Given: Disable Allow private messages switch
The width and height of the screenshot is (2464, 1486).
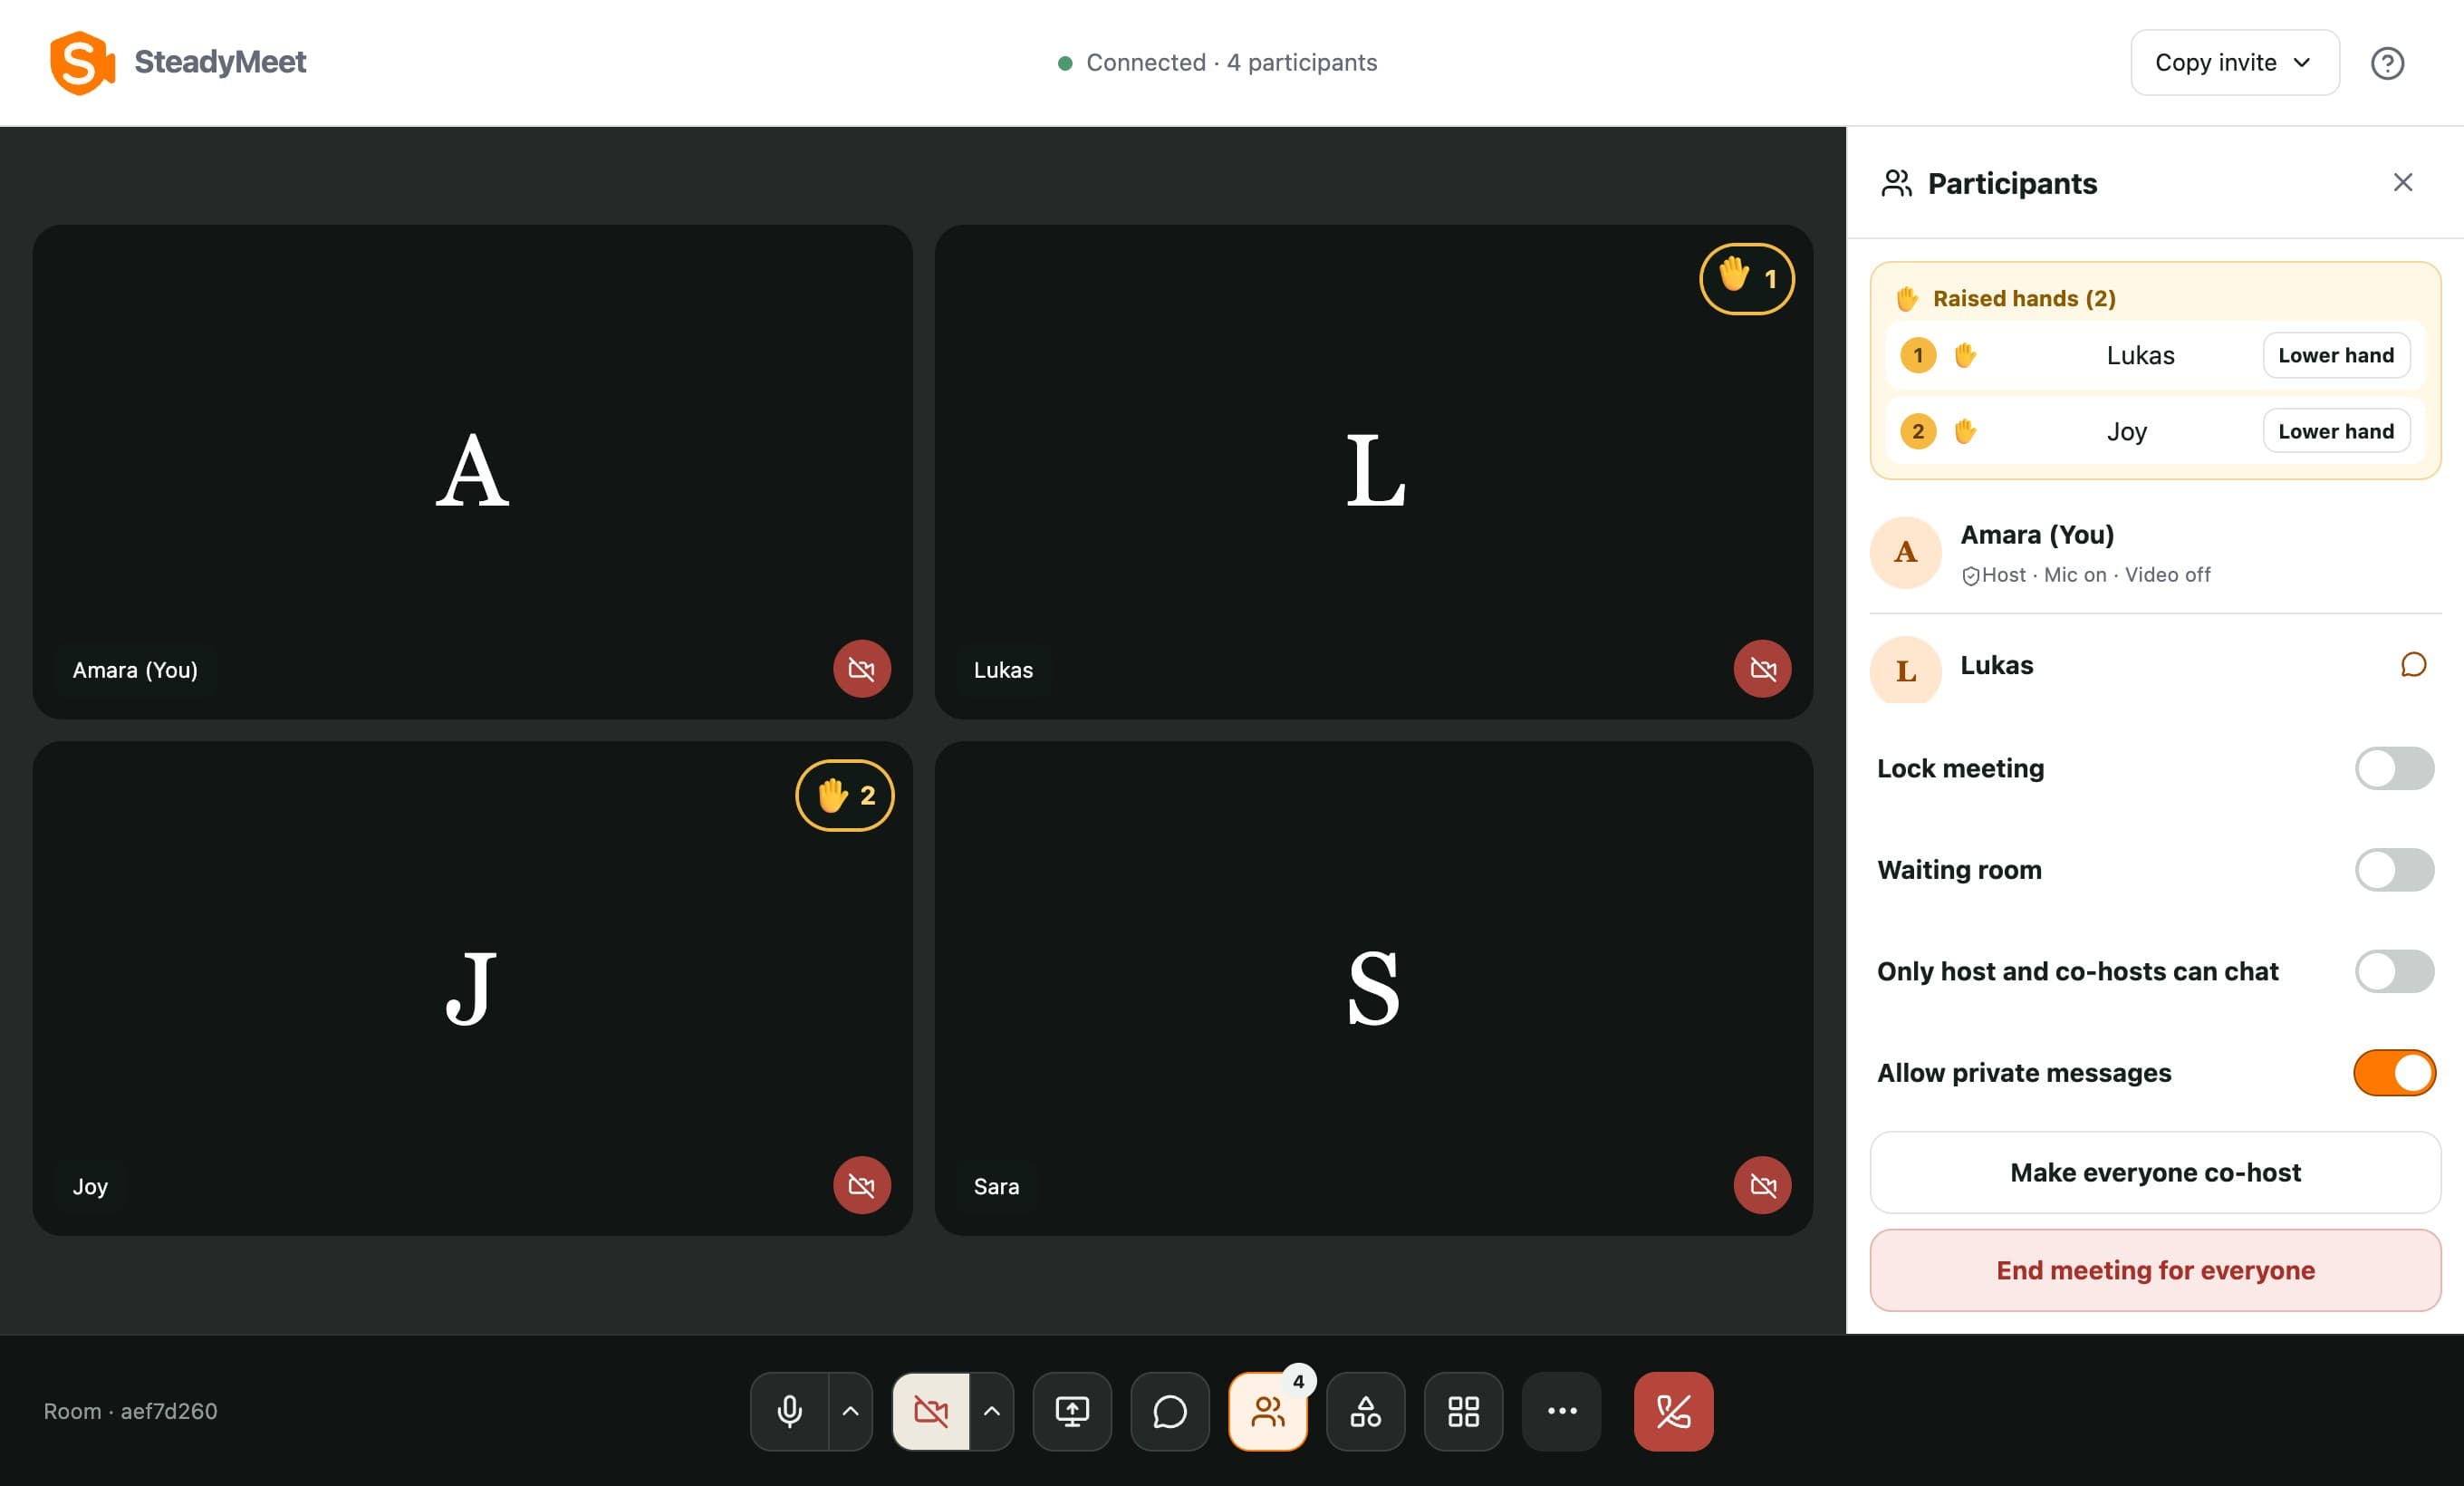Looking at the screenshot, I should pyautogui.click(x=2394, y=1072).
